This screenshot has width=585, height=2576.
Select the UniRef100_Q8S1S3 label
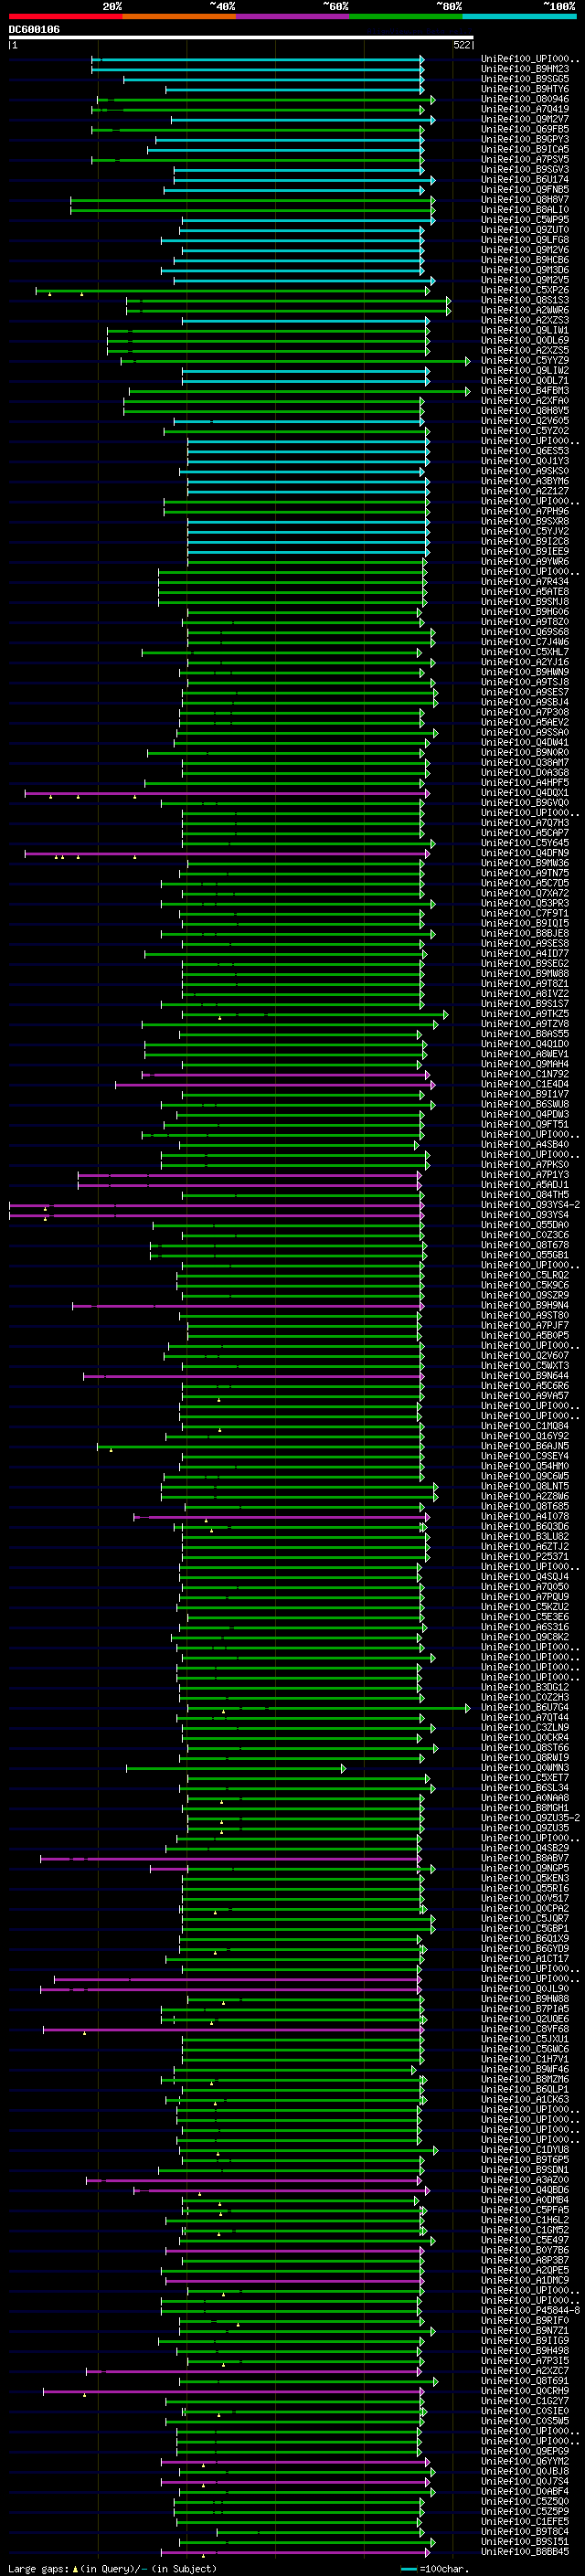525,300
